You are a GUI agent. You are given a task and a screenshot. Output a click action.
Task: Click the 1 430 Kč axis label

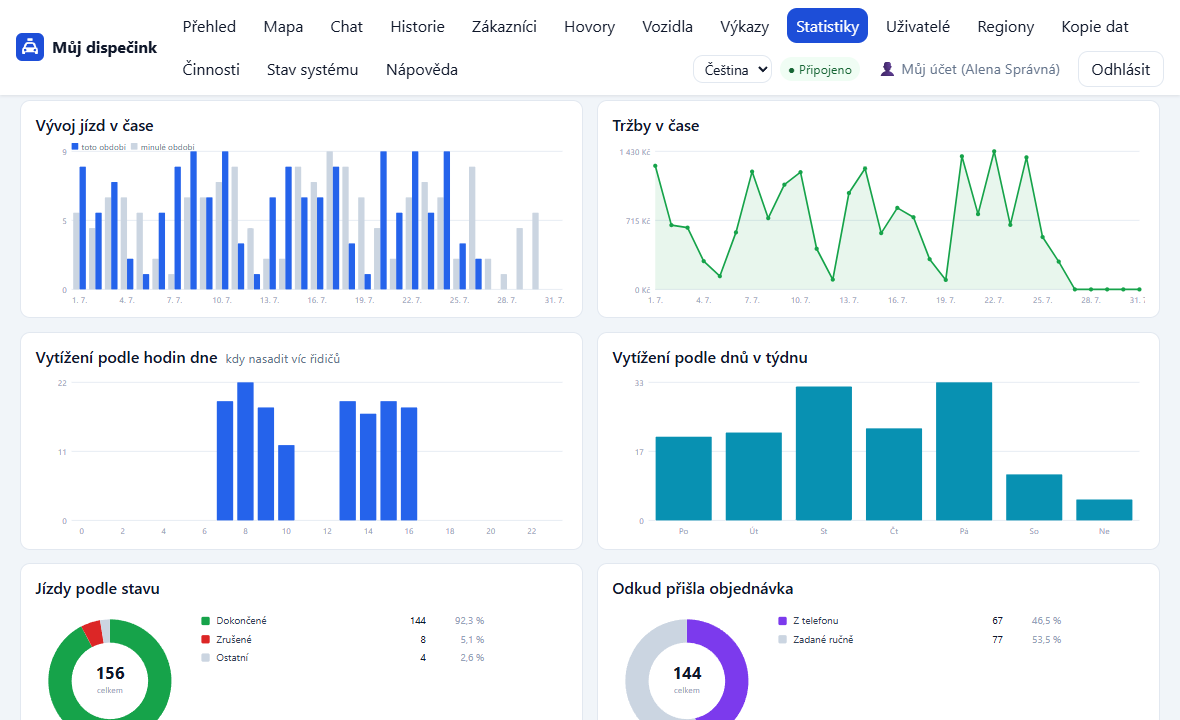634,152
